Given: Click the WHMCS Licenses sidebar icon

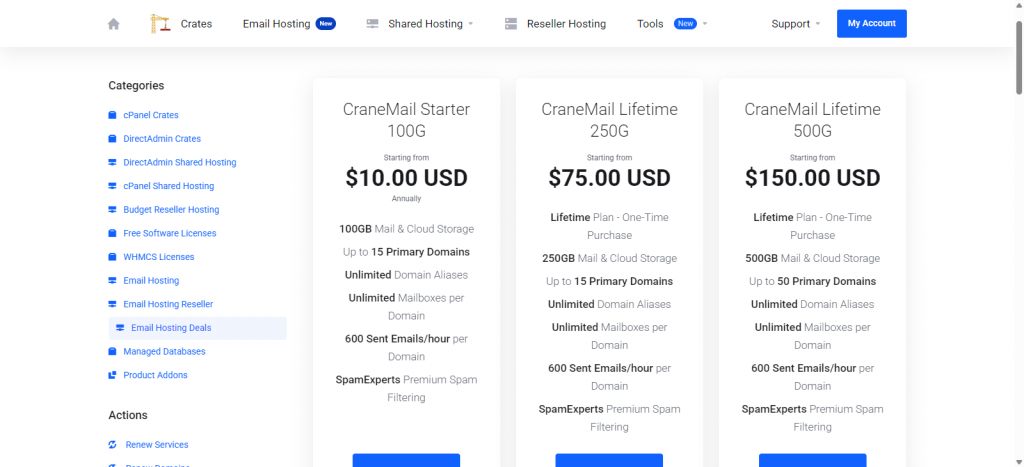Looking at the screenshot, I should tap(112, 257).
